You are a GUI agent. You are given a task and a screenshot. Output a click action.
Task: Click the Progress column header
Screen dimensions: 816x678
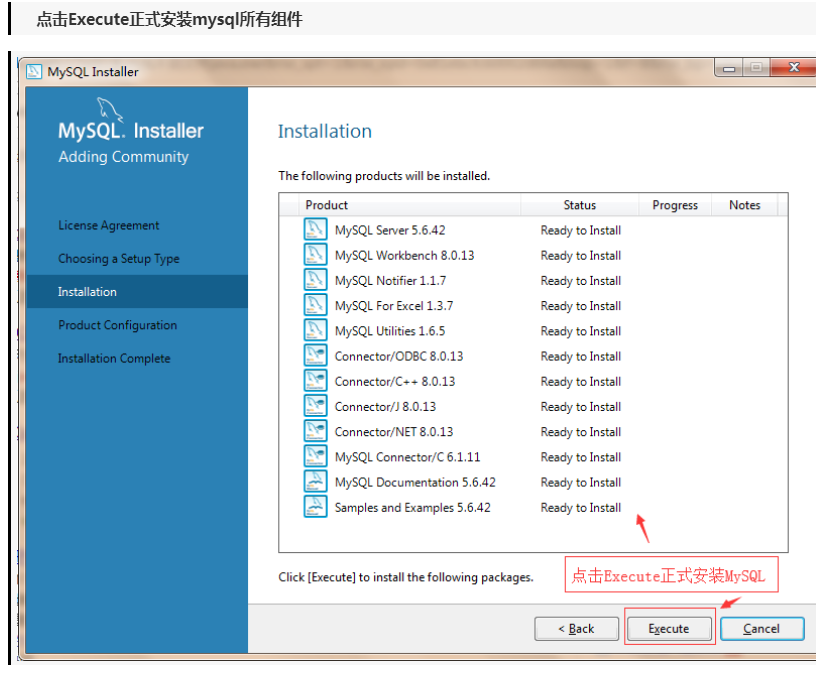click(x=675, y=205)
